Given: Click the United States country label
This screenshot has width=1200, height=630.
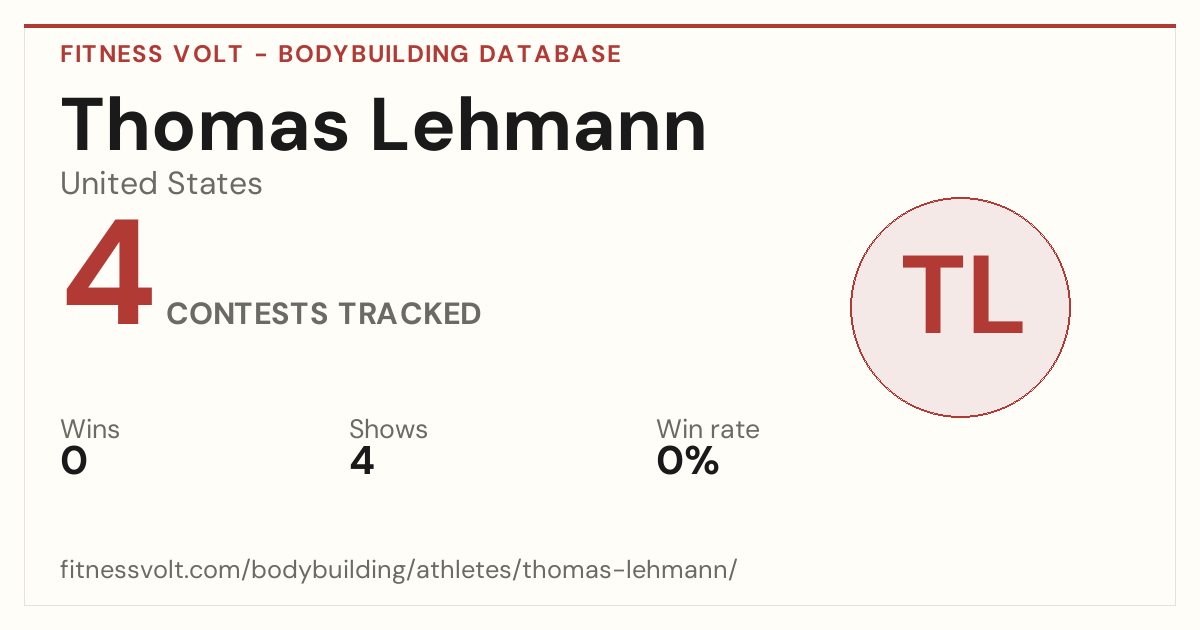Looking at the screenshot, I should click(161, 184).
